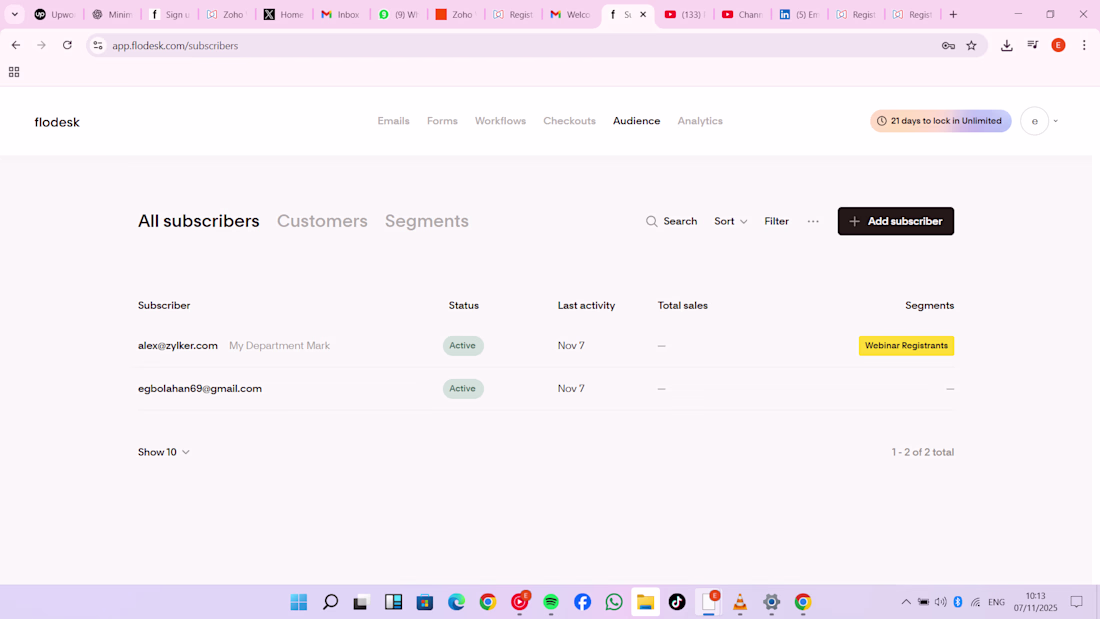Open Chrome three-dot menu
The image size is (1100, 619).
tap(1084, 46)
